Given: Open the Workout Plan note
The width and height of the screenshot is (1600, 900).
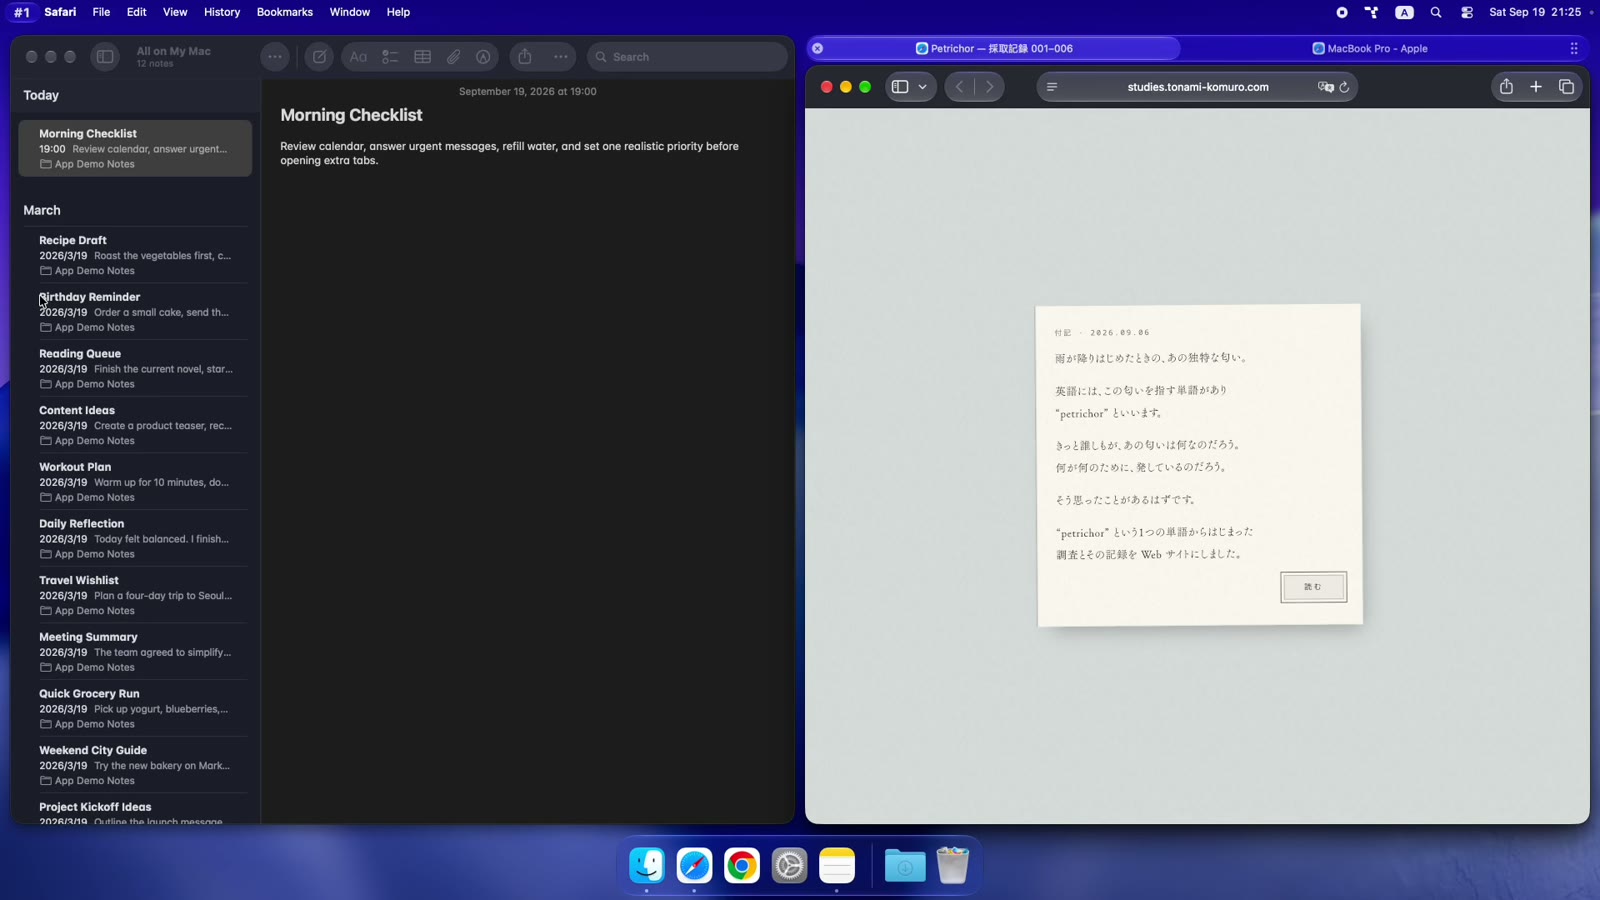Looking at the screenshot, I should coord(135,482).
